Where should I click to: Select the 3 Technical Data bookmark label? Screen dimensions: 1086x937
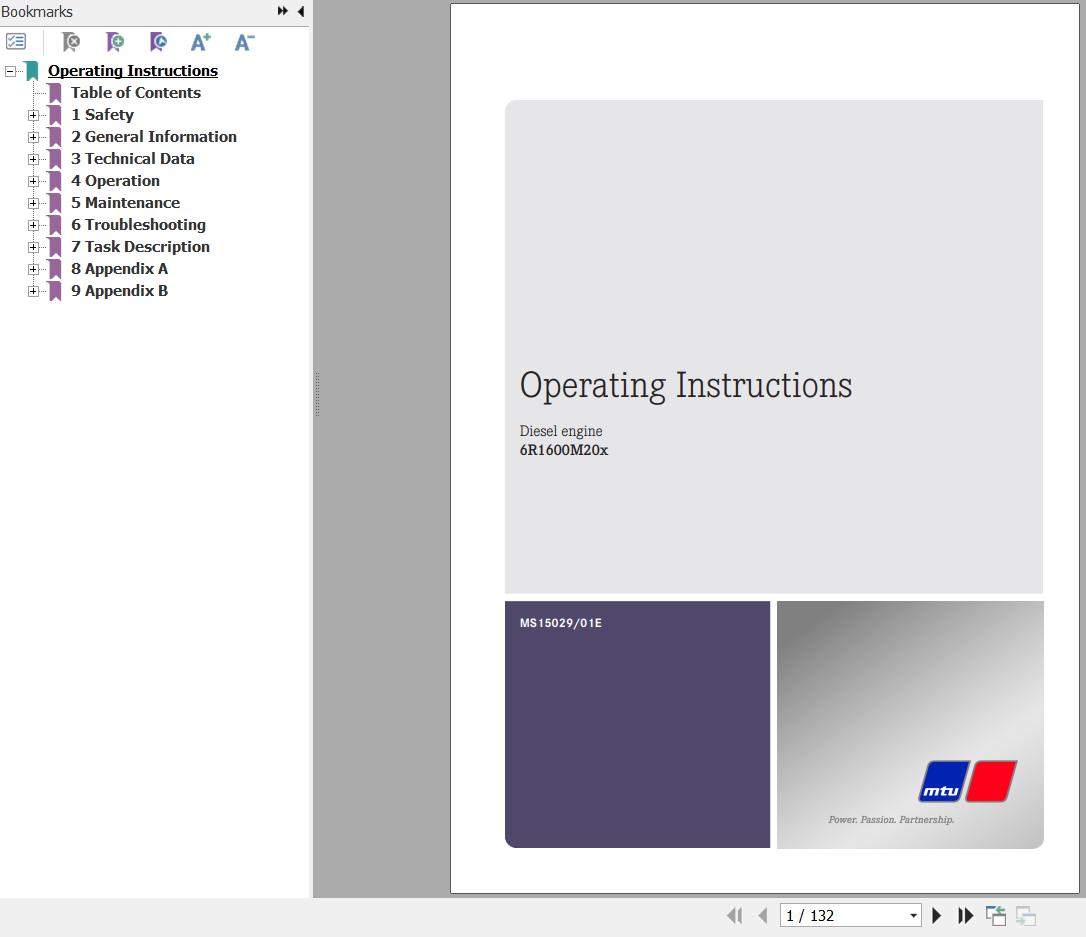coord(132,159)
